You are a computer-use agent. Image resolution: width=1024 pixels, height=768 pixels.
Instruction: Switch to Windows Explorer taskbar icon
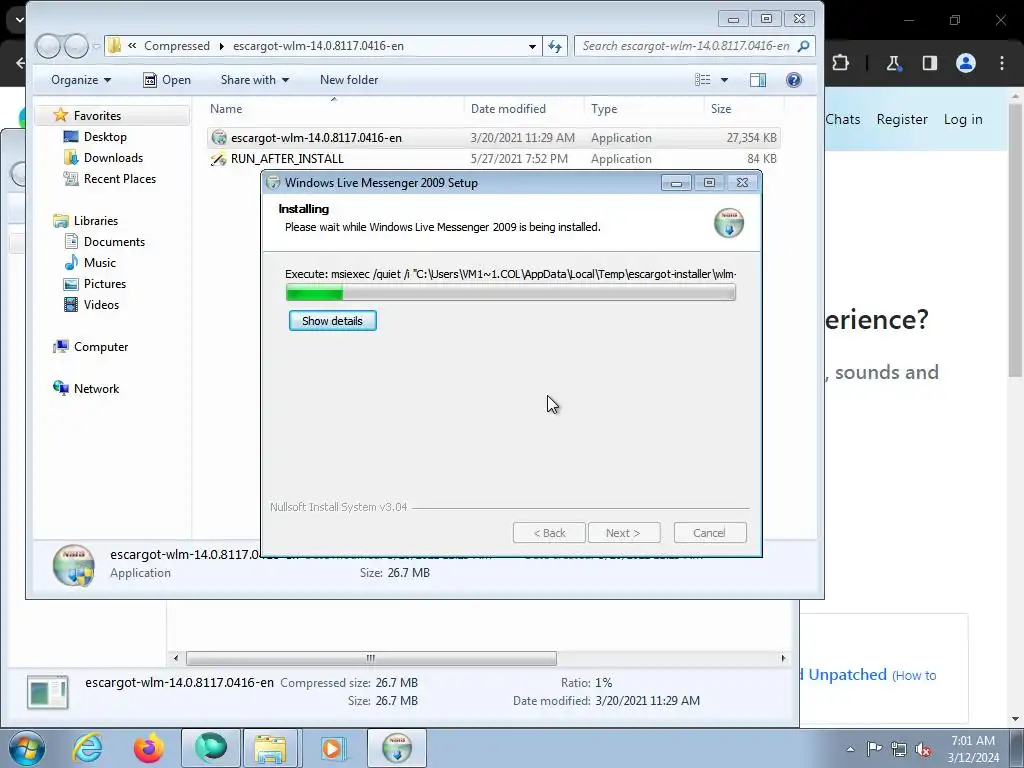tap(270, 748)
